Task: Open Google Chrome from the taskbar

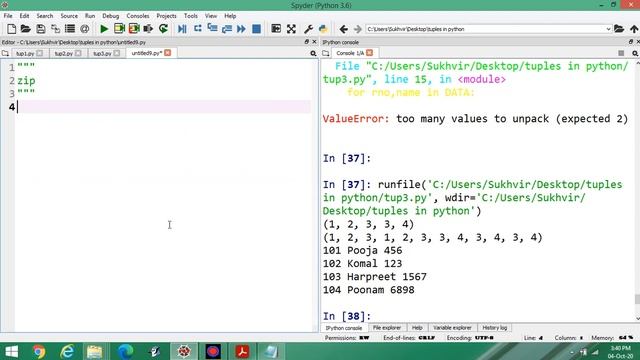Action: click(39, 351)
